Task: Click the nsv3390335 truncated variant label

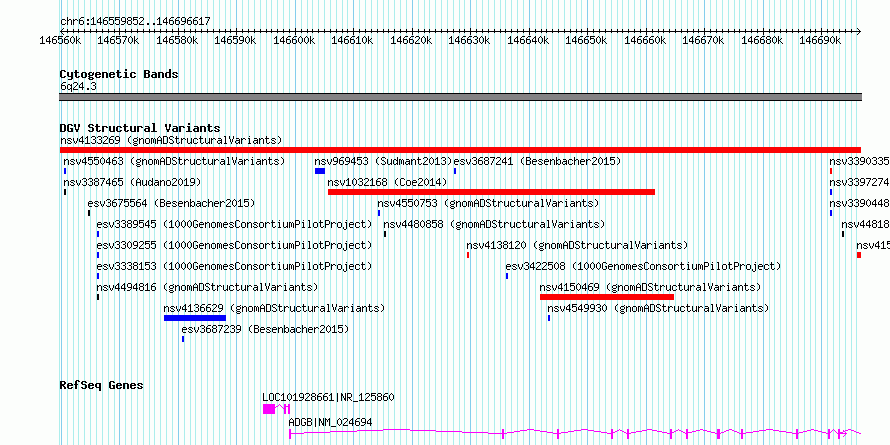Action: click(859, 161)
